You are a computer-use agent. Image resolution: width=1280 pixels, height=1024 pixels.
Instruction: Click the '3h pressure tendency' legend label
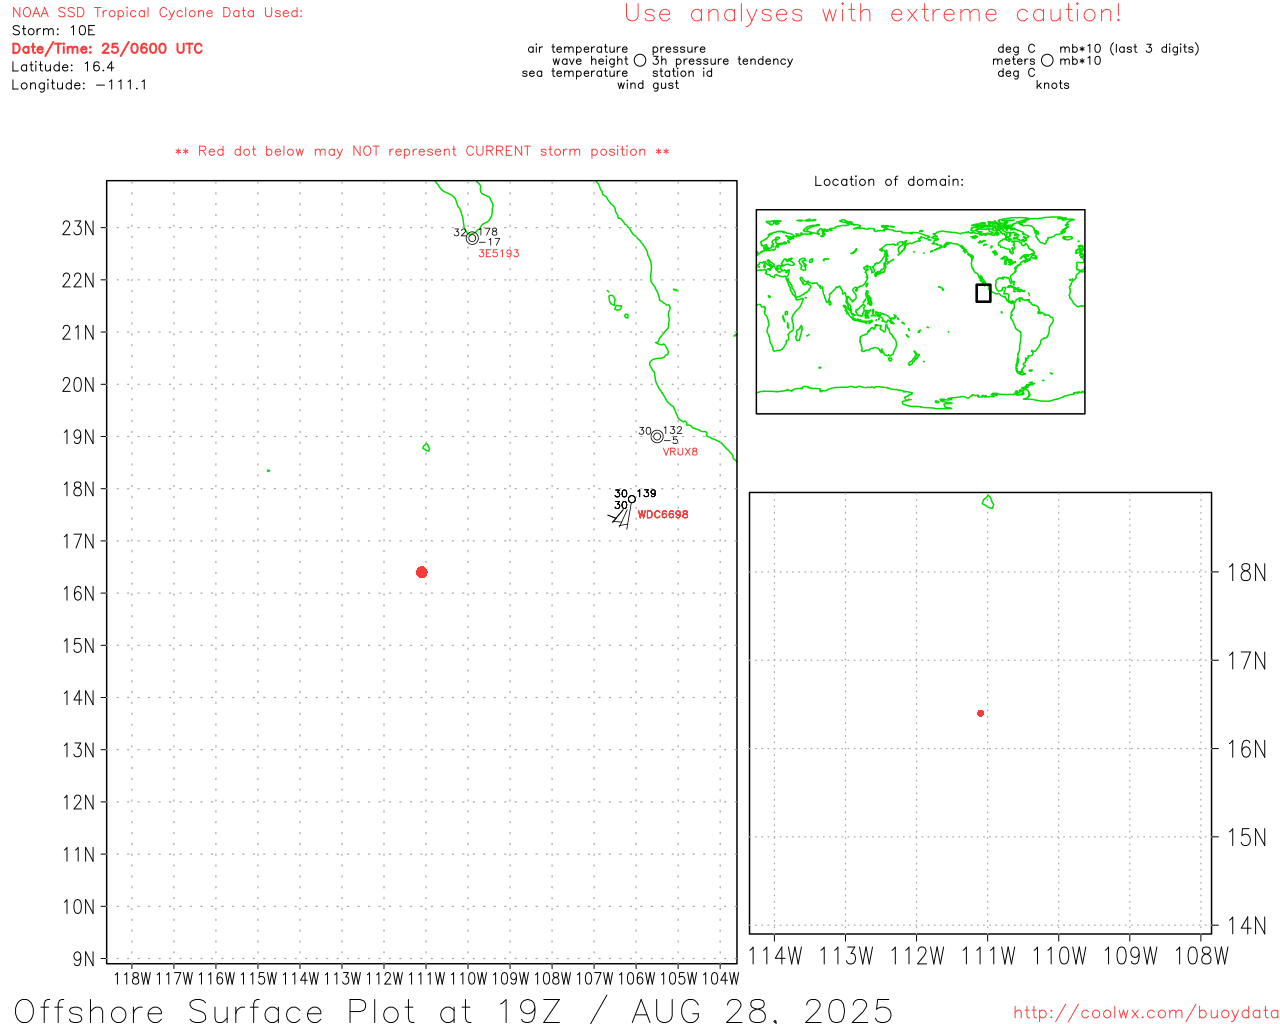723,61
